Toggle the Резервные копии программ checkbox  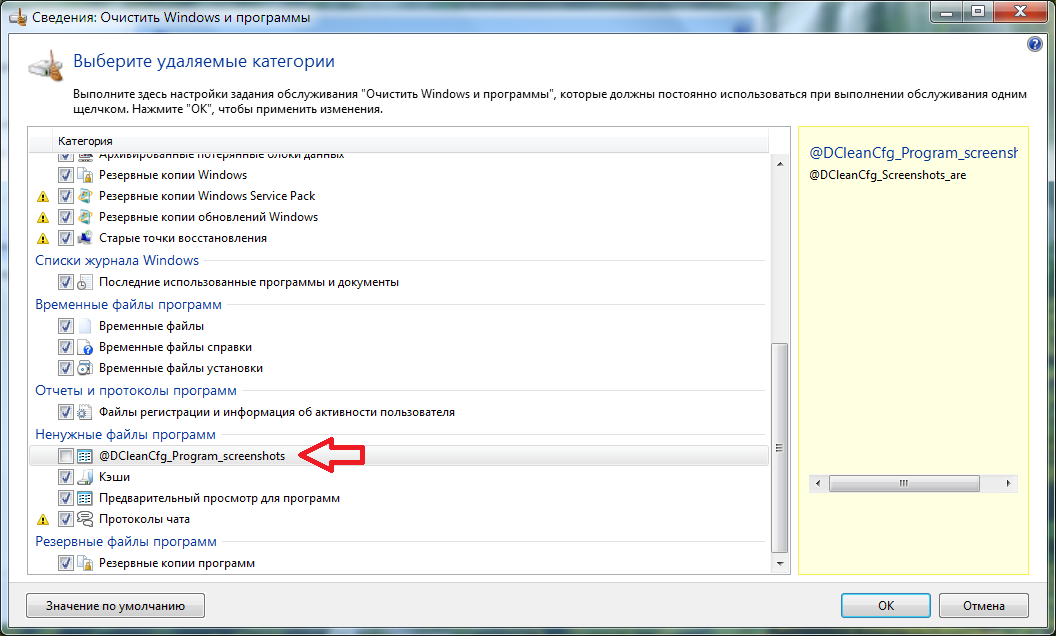66,563
